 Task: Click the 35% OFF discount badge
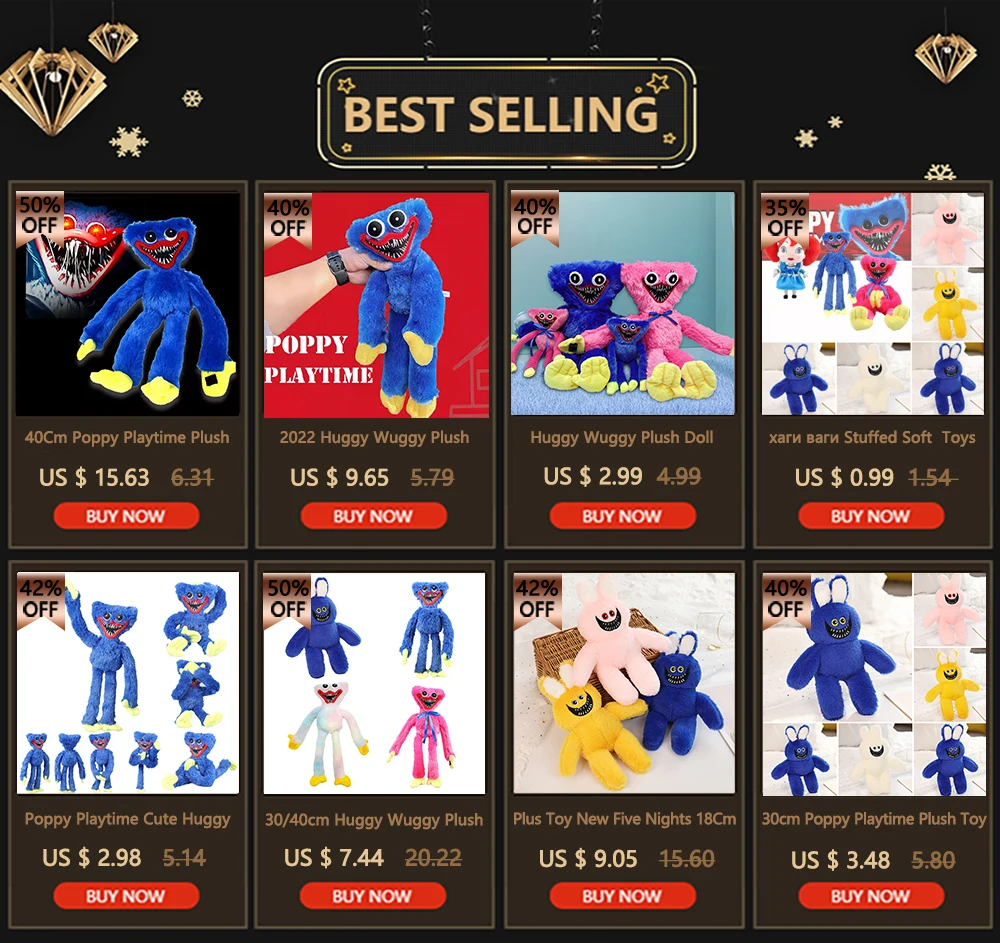pyautogui.click(x=785, y=219)
